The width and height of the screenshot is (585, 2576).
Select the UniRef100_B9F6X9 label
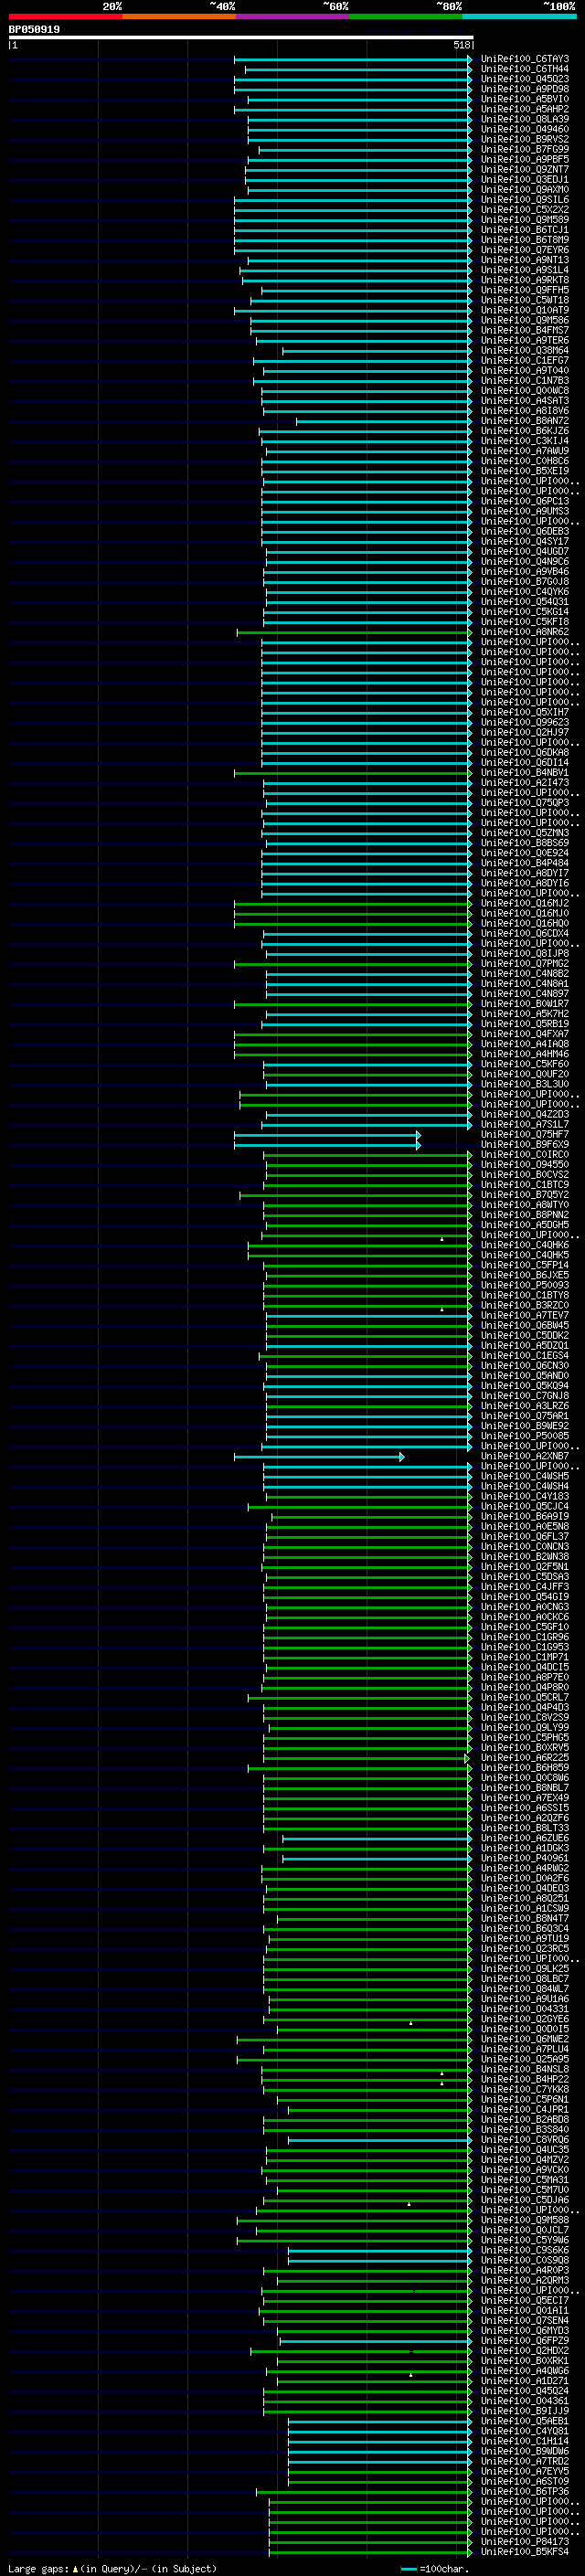525,1144
